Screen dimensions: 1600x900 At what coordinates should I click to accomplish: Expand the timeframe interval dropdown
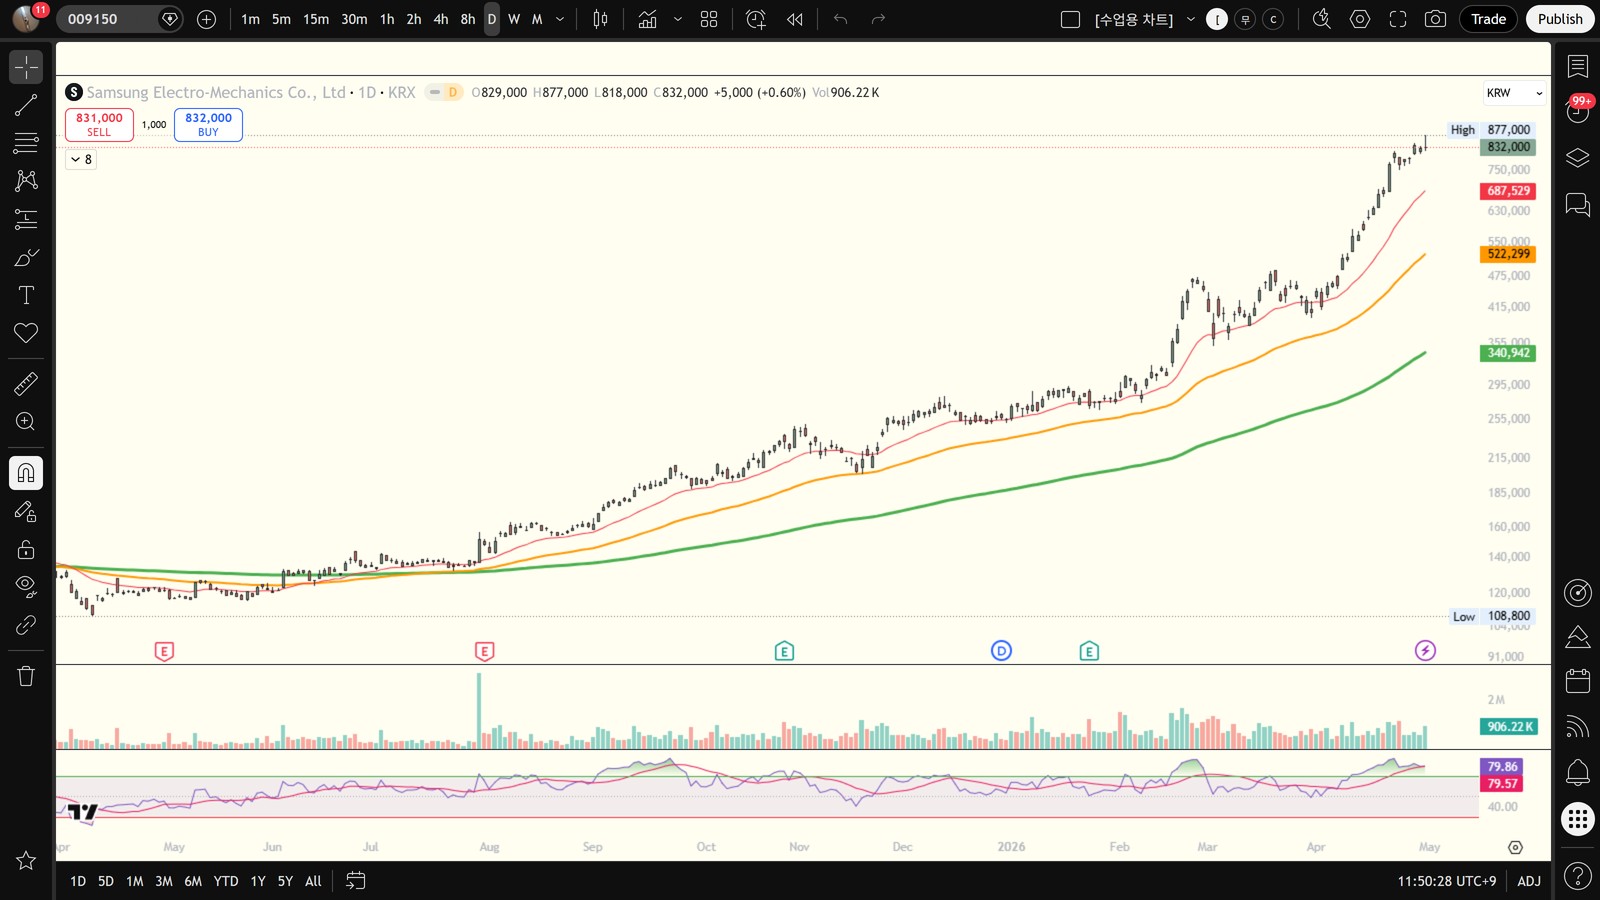pyautogui.click(x=560, y=19)
